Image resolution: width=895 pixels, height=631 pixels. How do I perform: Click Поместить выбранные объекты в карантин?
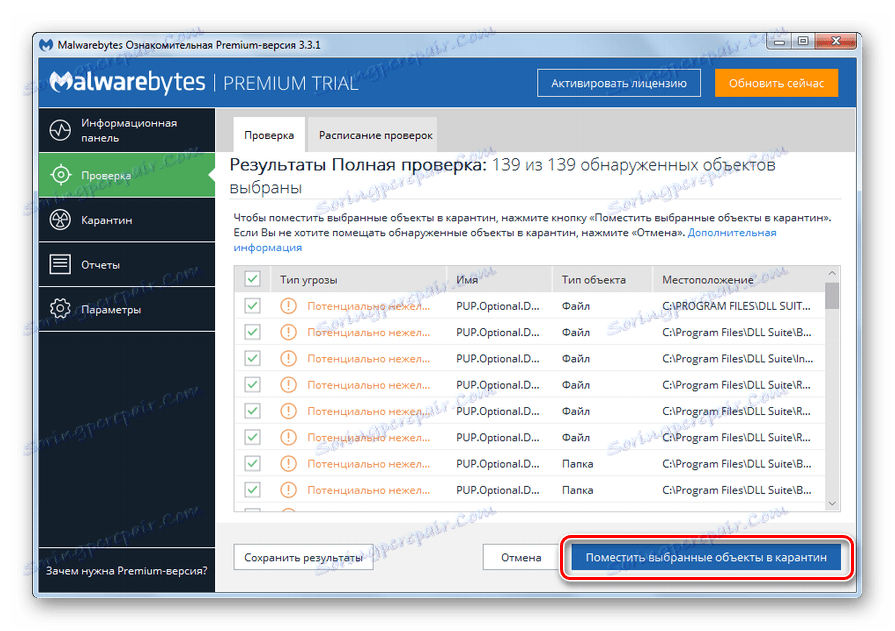(706, 557)
